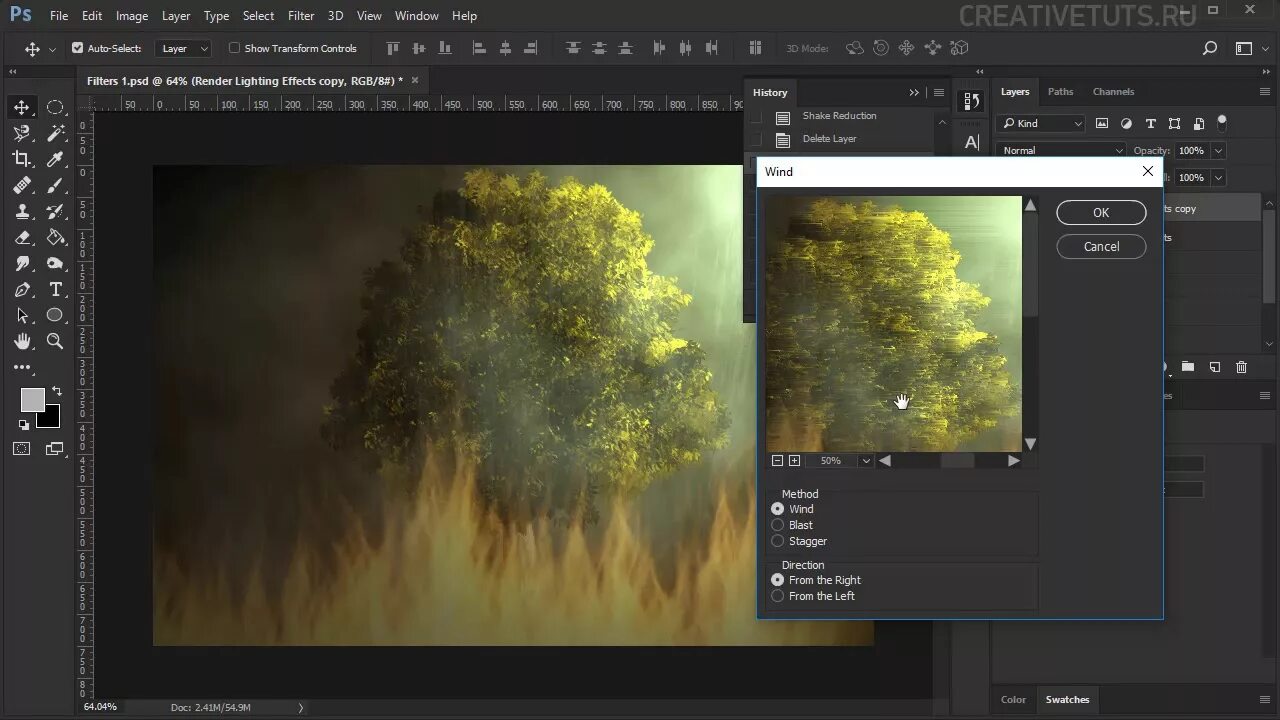
Task: Toggle Show Transform Controls
Action: [x=235, y=48]
